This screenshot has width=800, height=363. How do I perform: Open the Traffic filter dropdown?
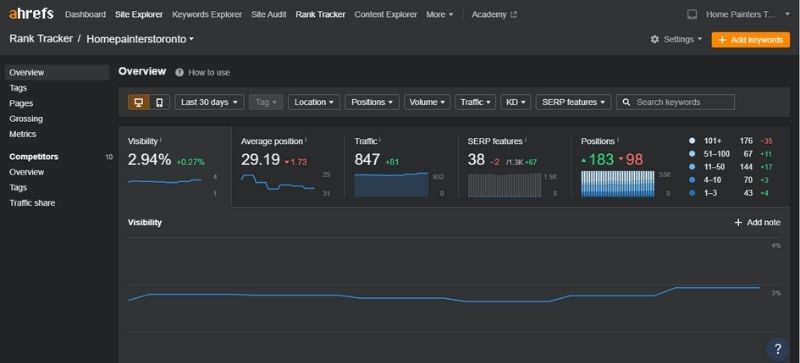tap(475, 102)
